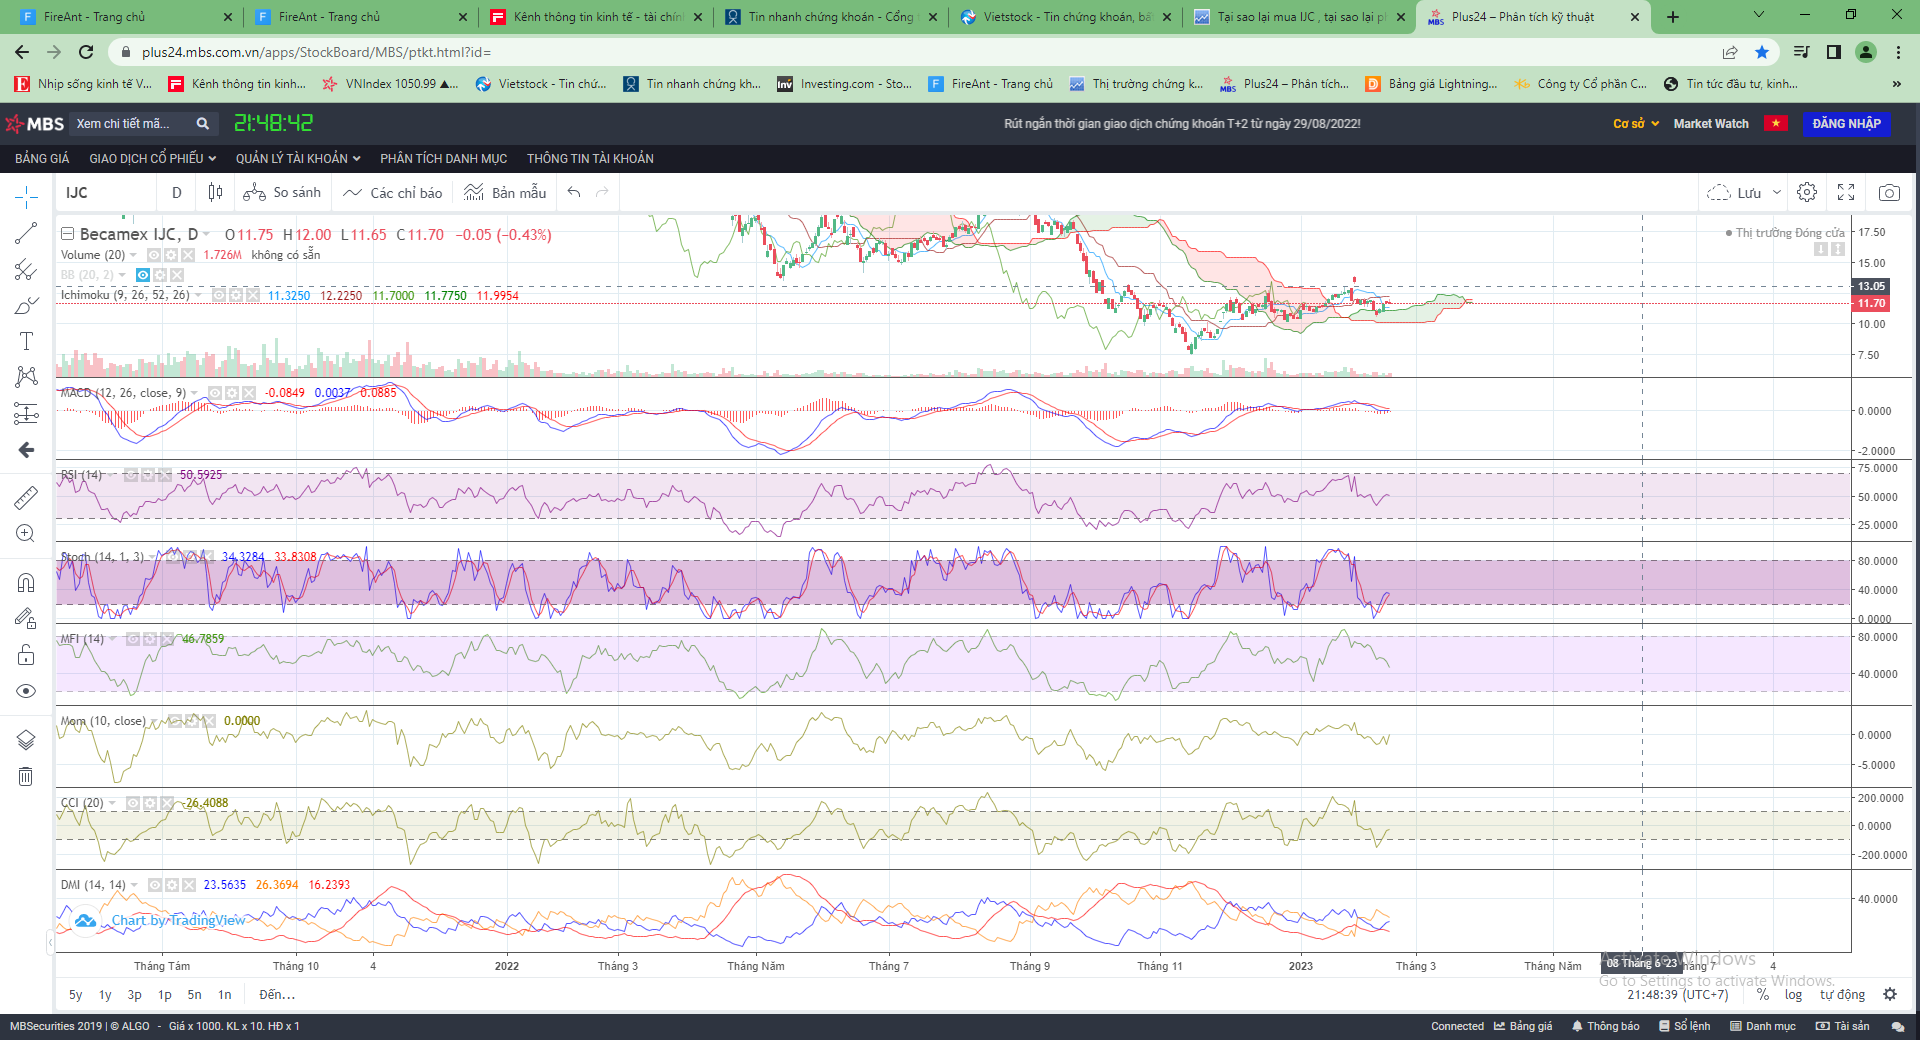Image resolution: width=1920 pixels, height=1040 pixels.
Task: Click the stock search magnifier icon
Action: (x=202, y=123)
